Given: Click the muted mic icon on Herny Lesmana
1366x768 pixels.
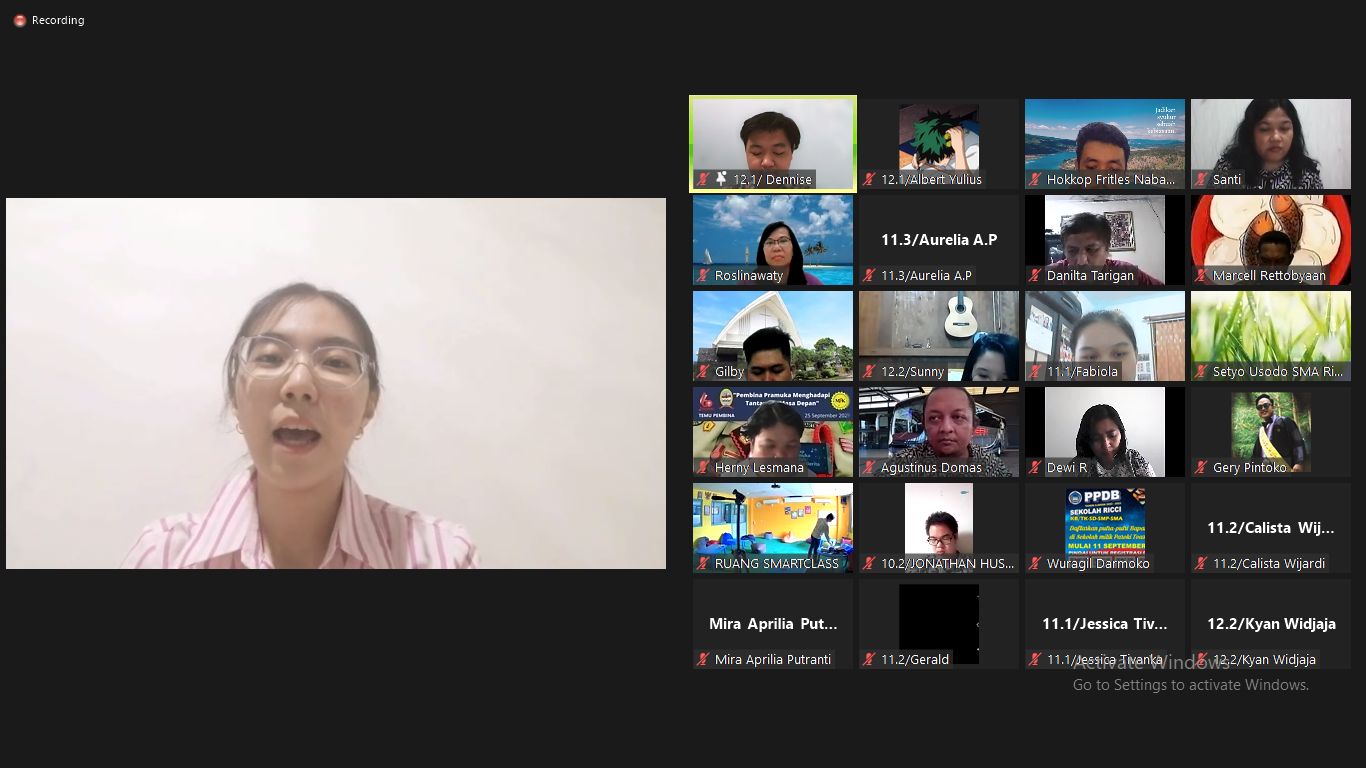Looking at the screenshot, I should click(703, 468).
